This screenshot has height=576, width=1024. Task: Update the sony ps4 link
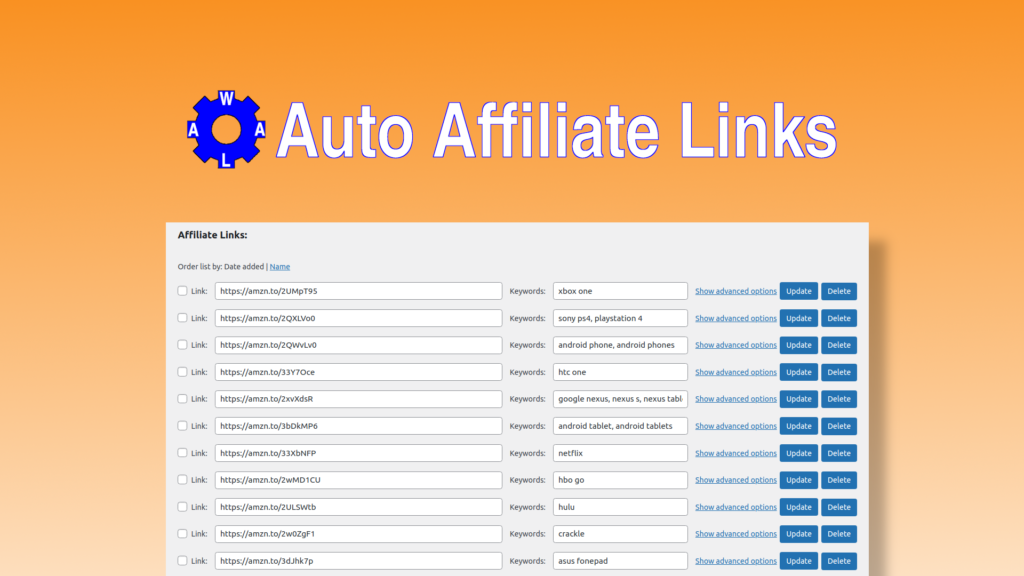point(798,318)
